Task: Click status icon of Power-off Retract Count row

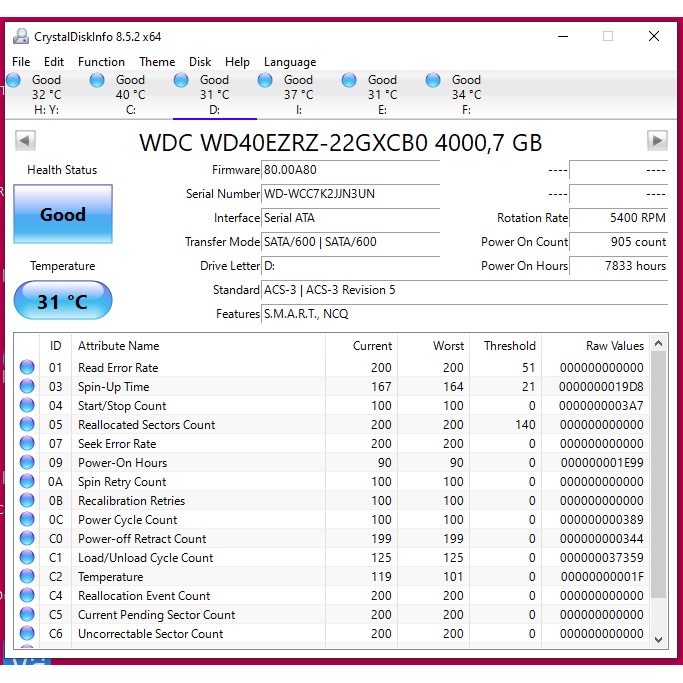Action: coord(27,538)
